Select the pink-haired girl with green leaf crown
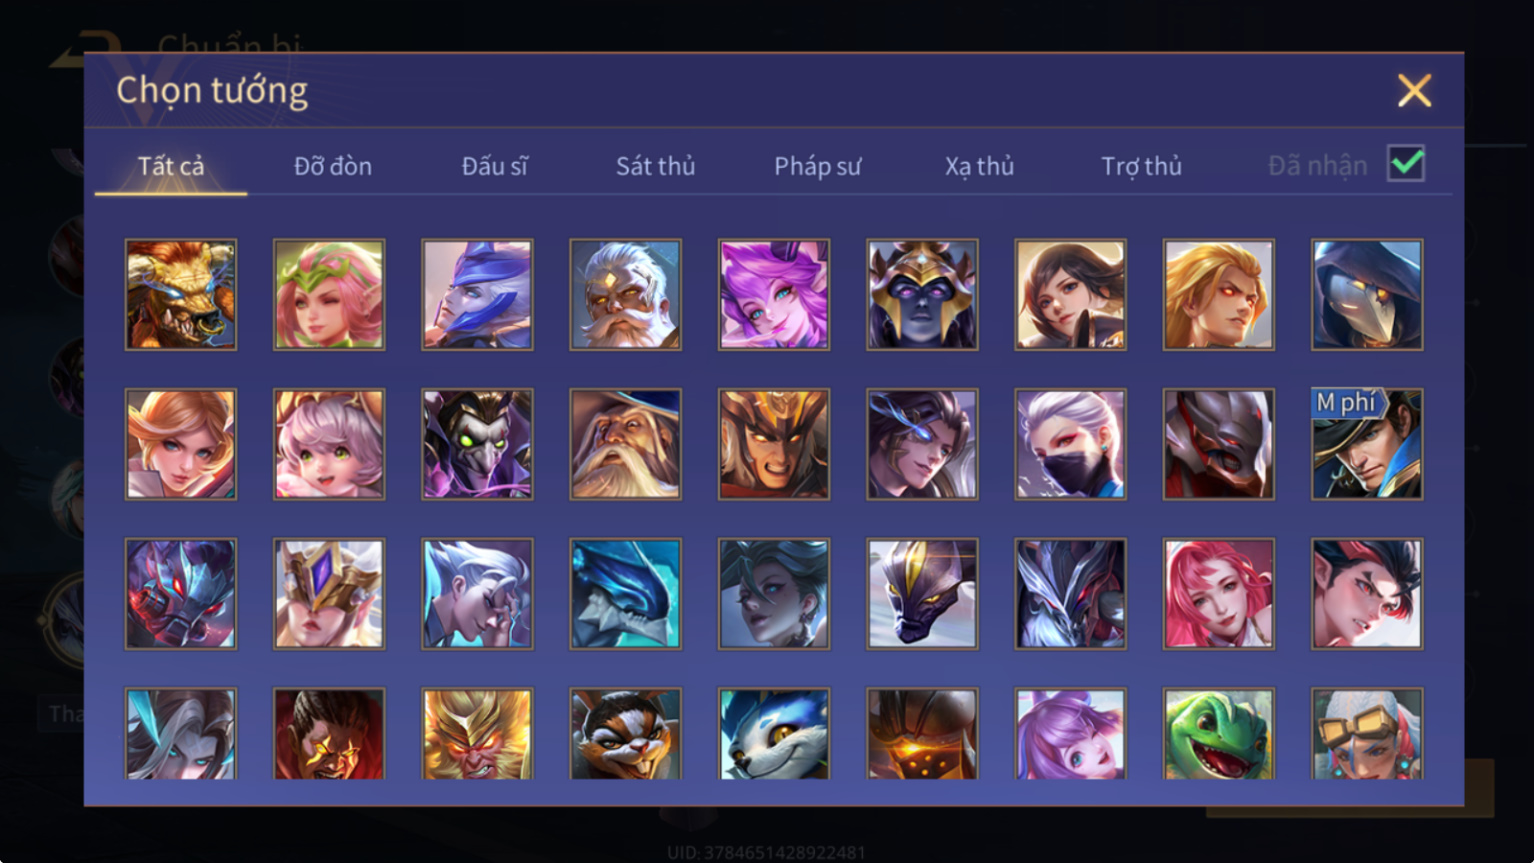 click(x=329, y=294)
